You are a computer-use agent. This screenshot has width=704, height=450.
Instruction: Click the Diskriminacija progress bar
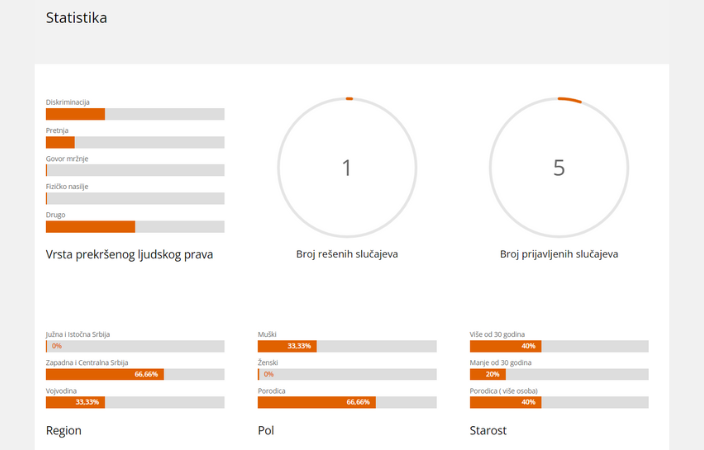point(135,114)
